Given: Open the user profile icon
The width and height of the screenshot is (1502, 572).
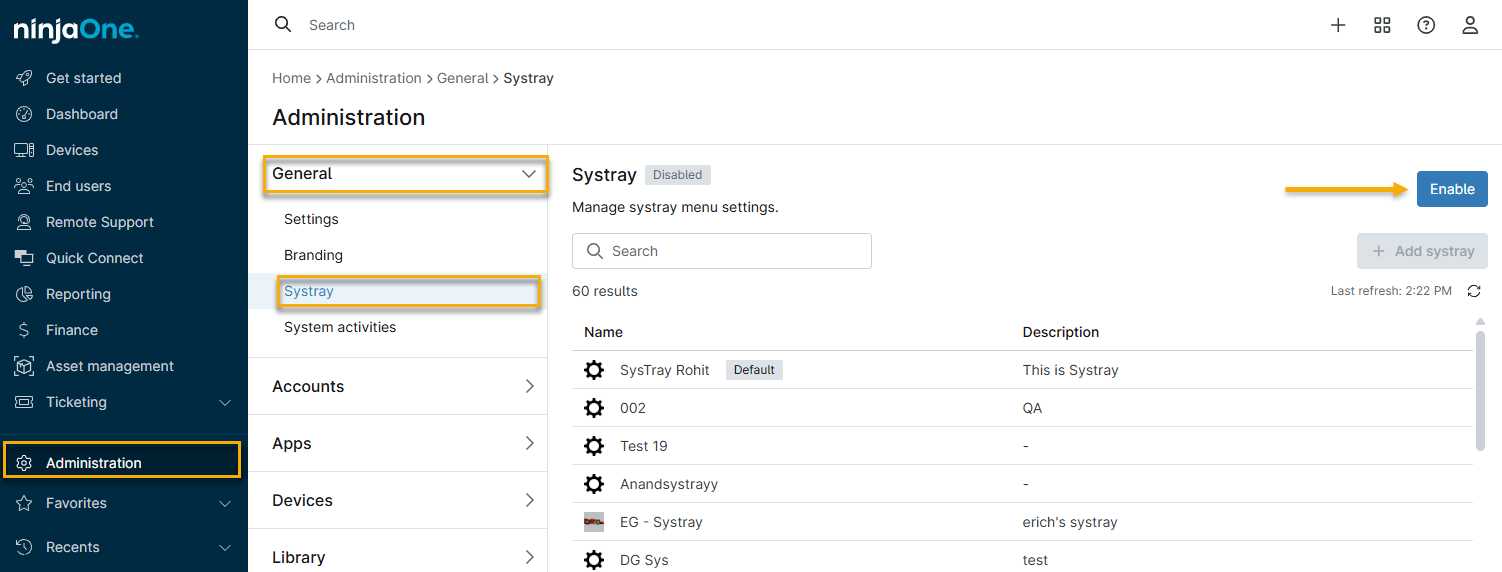Looking at the screenshot, I should click(1470, 25).
